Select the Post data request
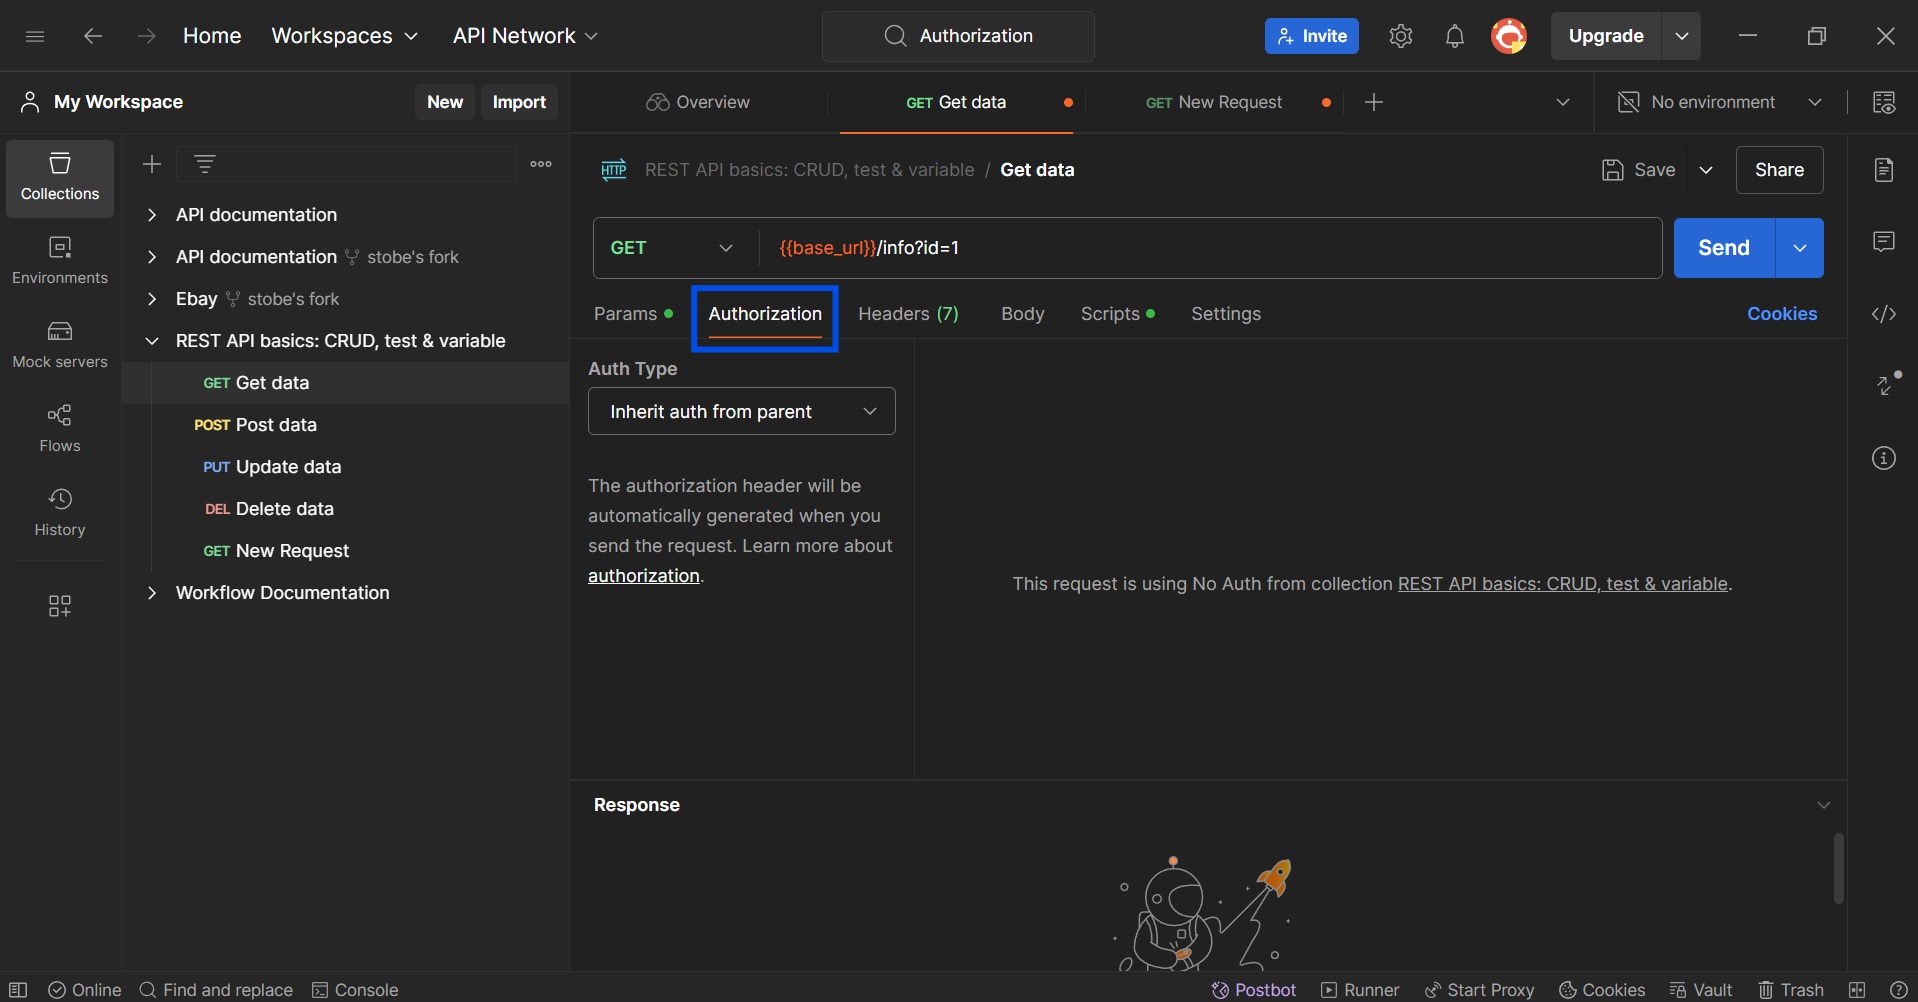This screenshot has height=1002, width=1918. pyautogui.click(x=346, y=425)
